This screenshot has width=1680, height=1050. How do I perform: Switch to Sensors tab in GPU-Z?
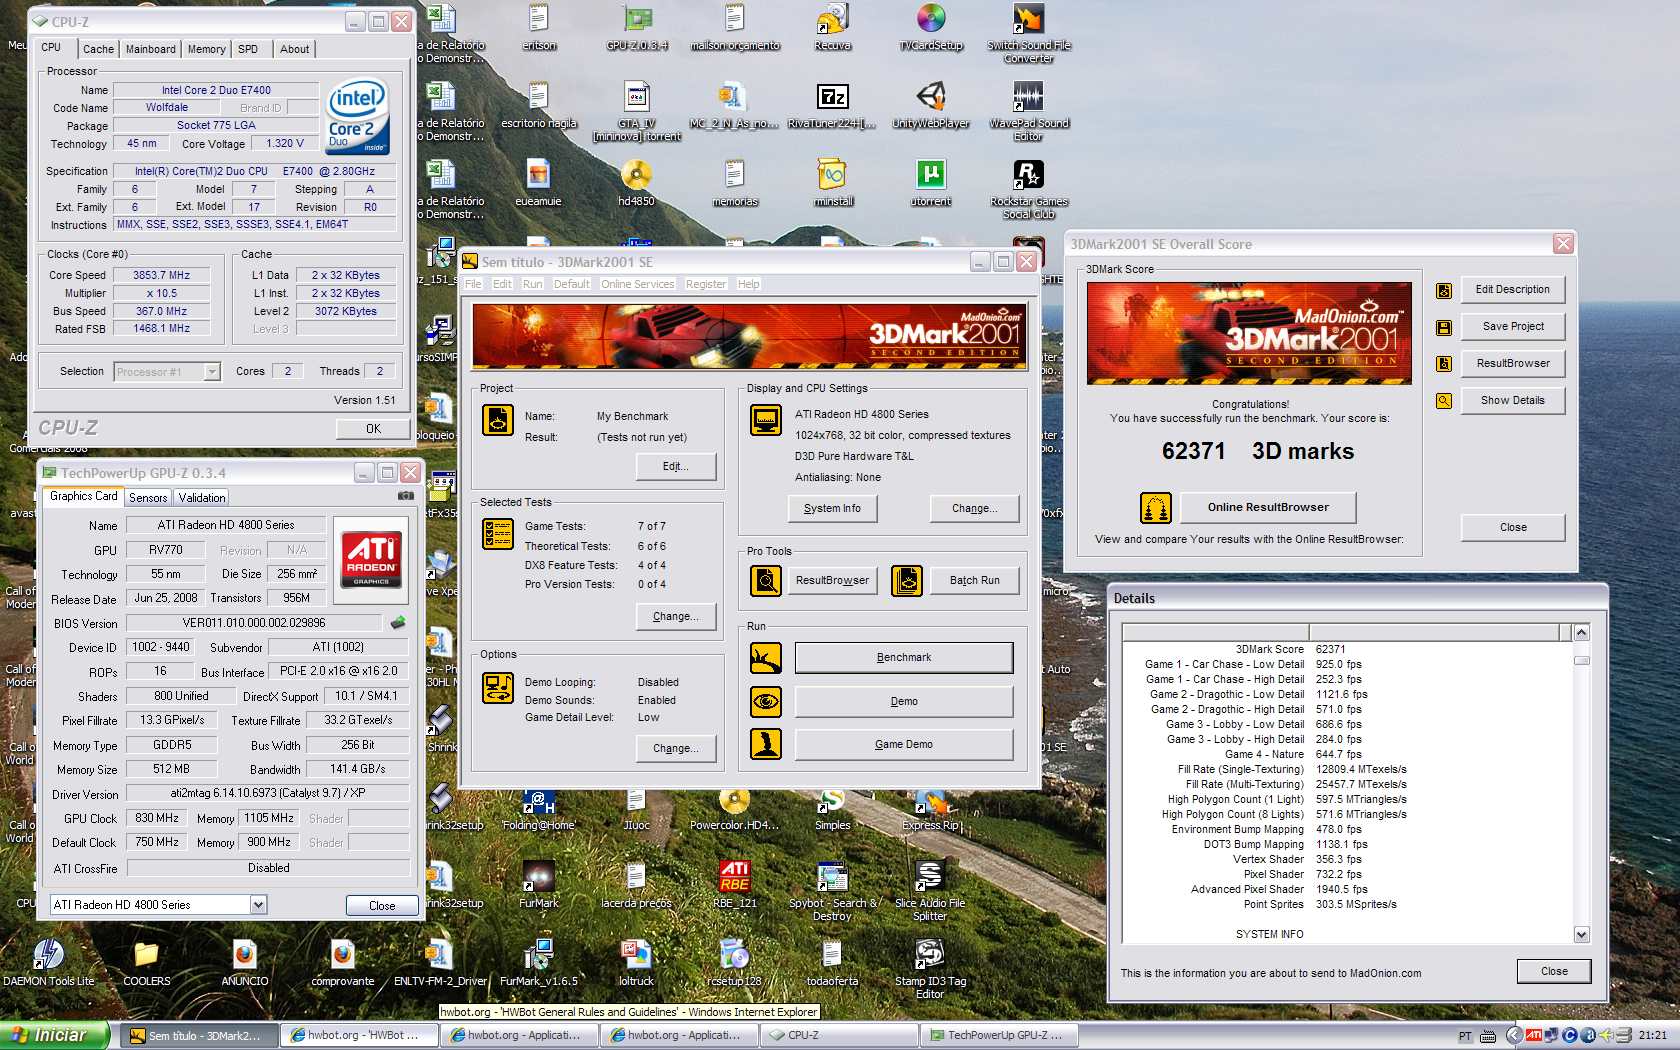coord(148,498)
